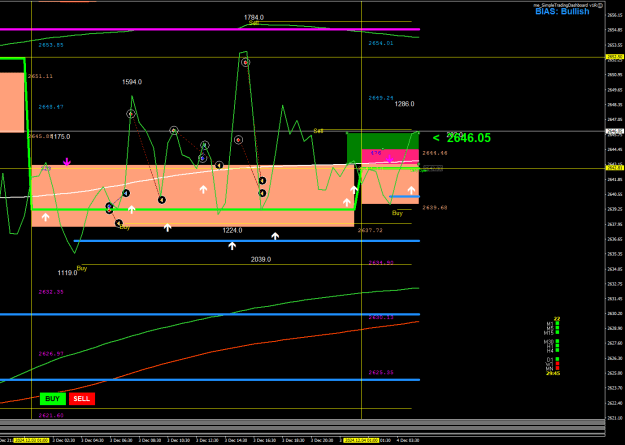
Task: Click the 2637.72 zone price label
Action: click(x=370, y=230)
